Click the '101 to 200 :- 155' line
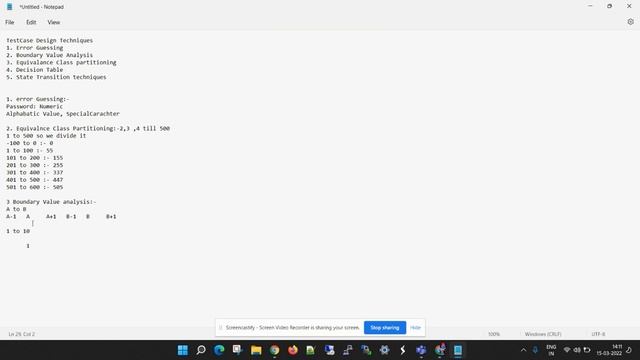 point(34,158)
